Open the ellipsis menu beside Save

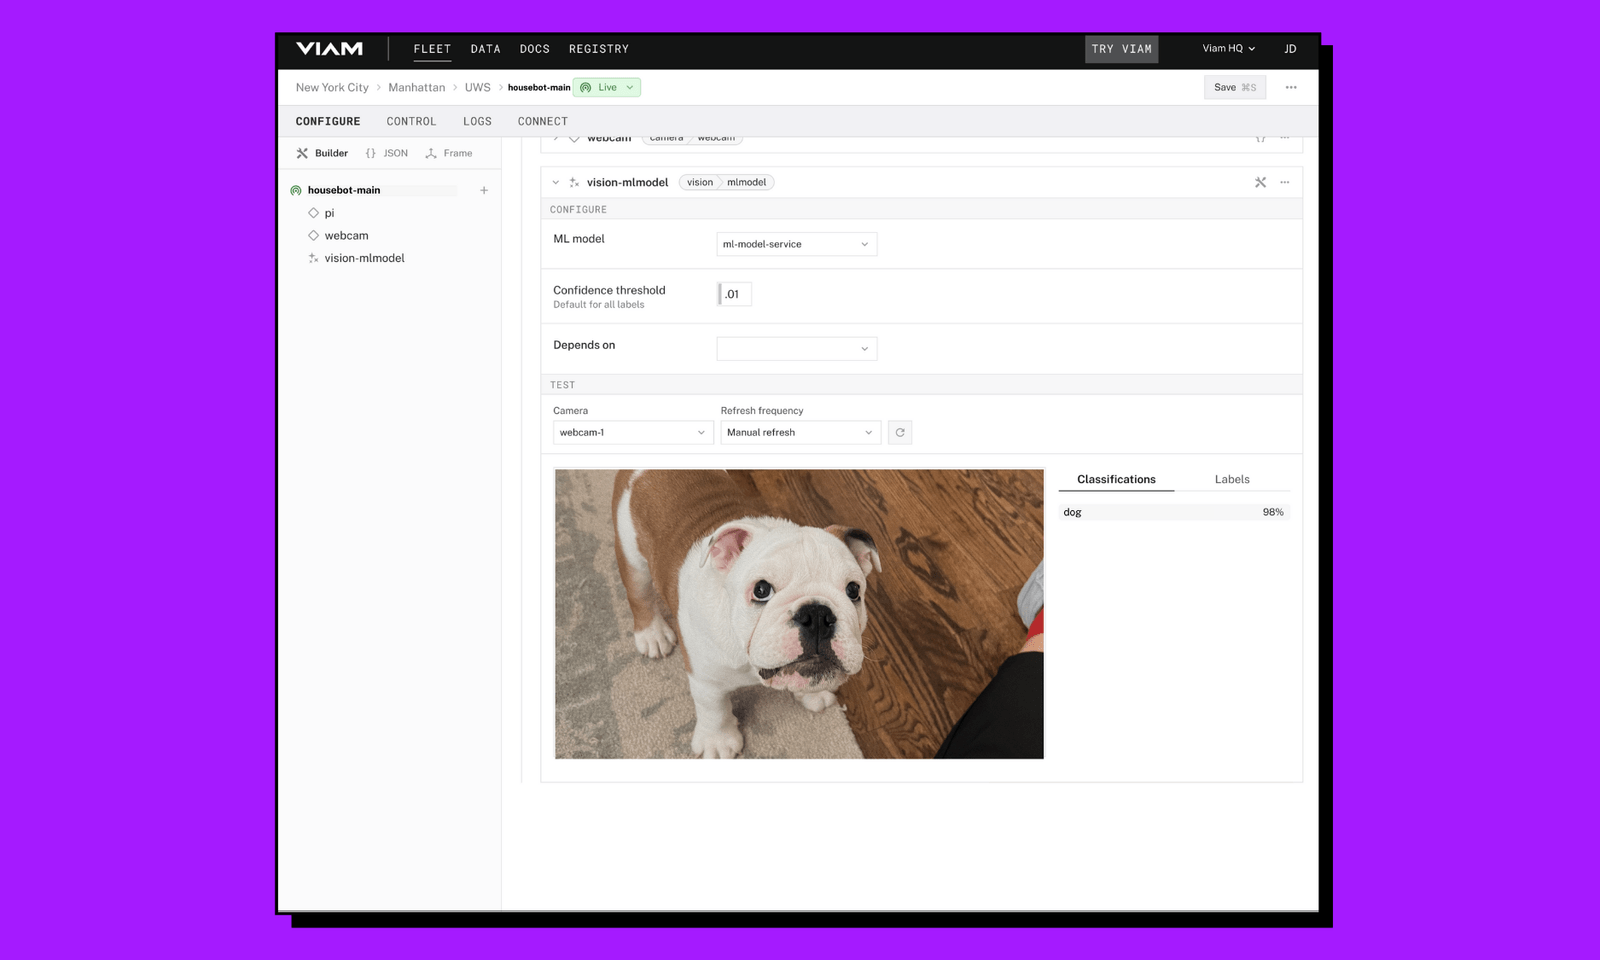coord(1291,87)
